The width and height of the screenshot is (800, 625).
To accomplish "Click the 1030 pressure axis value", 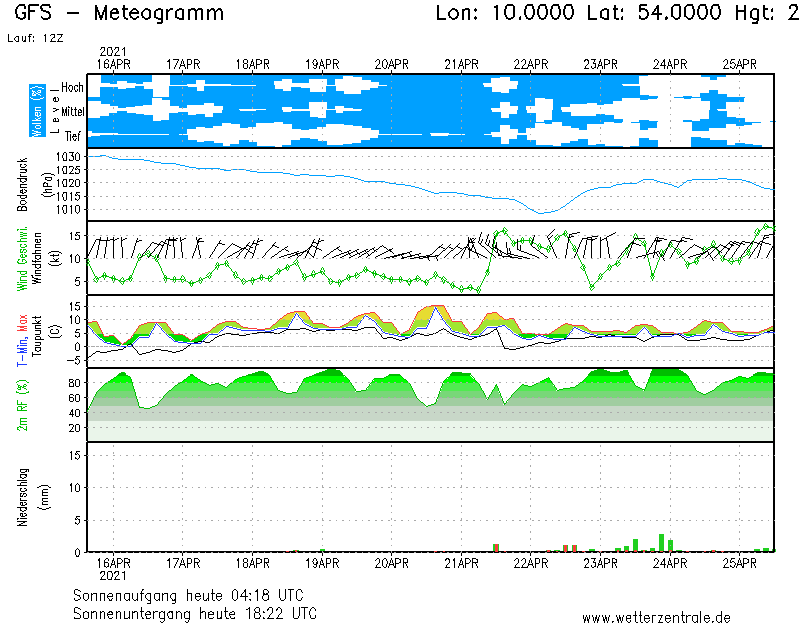I will pos(68,158).
